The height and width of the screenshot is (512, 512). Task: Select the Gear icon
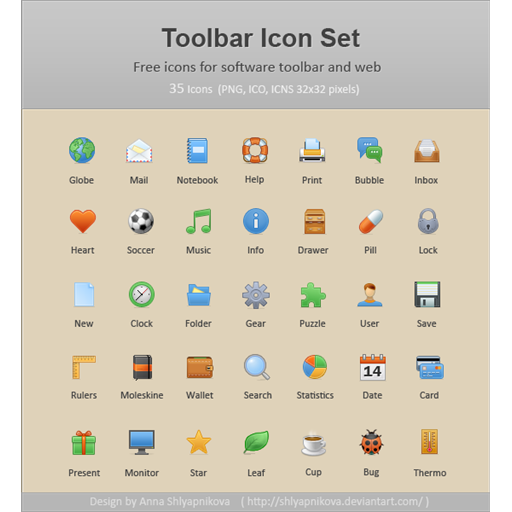pos(256,295)
